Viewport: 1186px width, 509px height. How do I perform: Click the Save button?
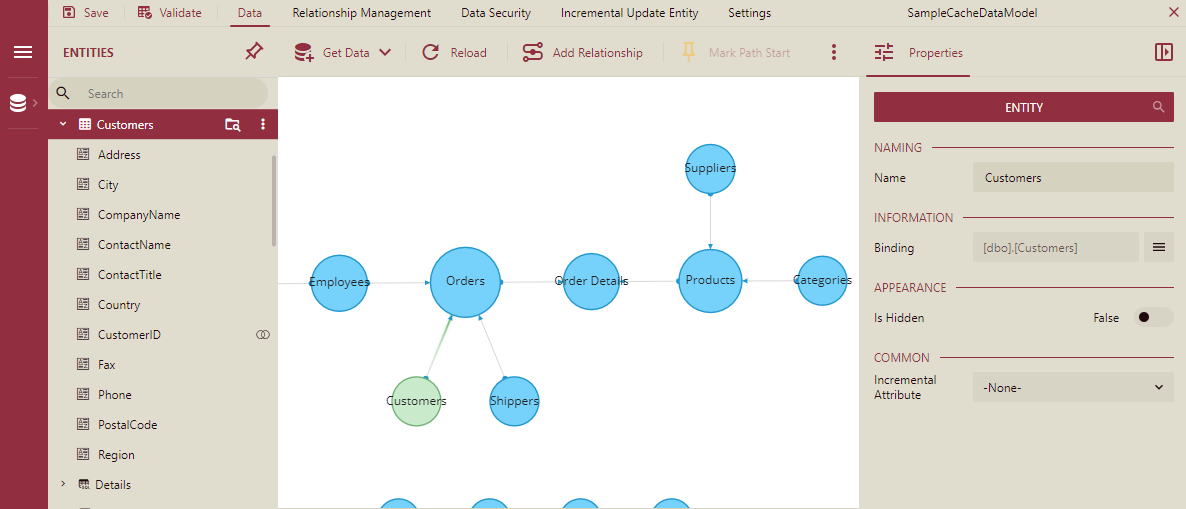(85, 13)
